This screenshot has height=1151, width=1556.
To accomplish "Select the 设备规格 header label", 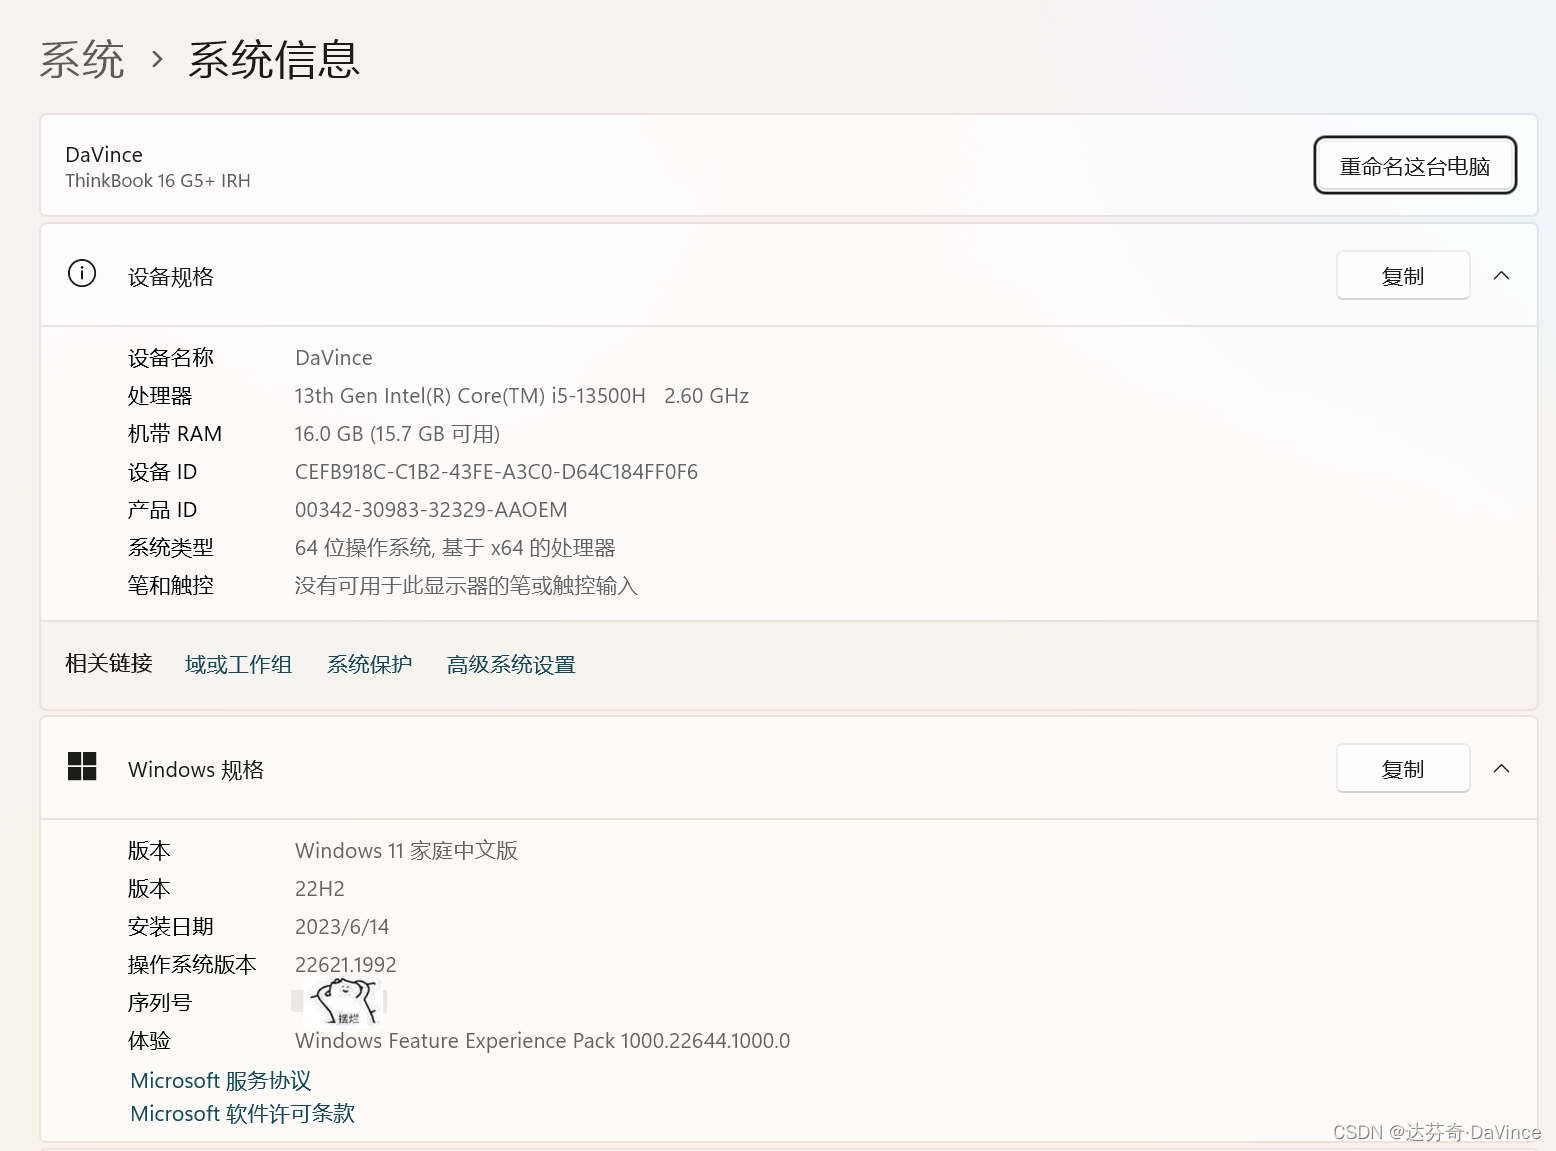I will pyautogui.click(x=171, y=277).
